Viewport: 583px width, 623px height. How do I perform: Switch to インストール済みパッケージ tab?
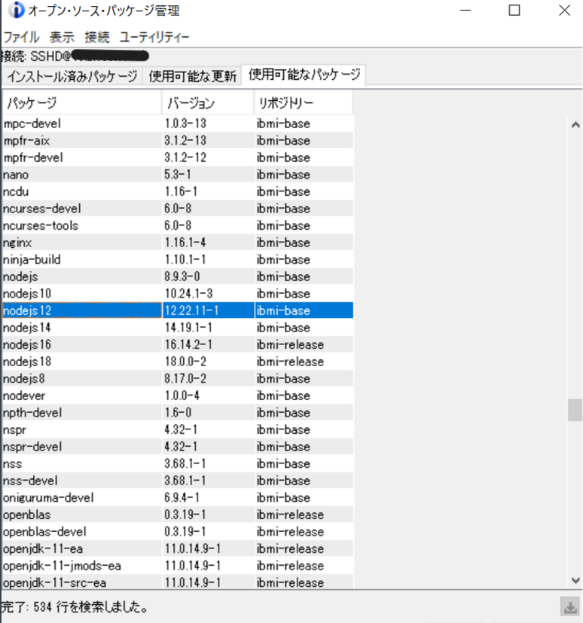(x=72, y=76)
